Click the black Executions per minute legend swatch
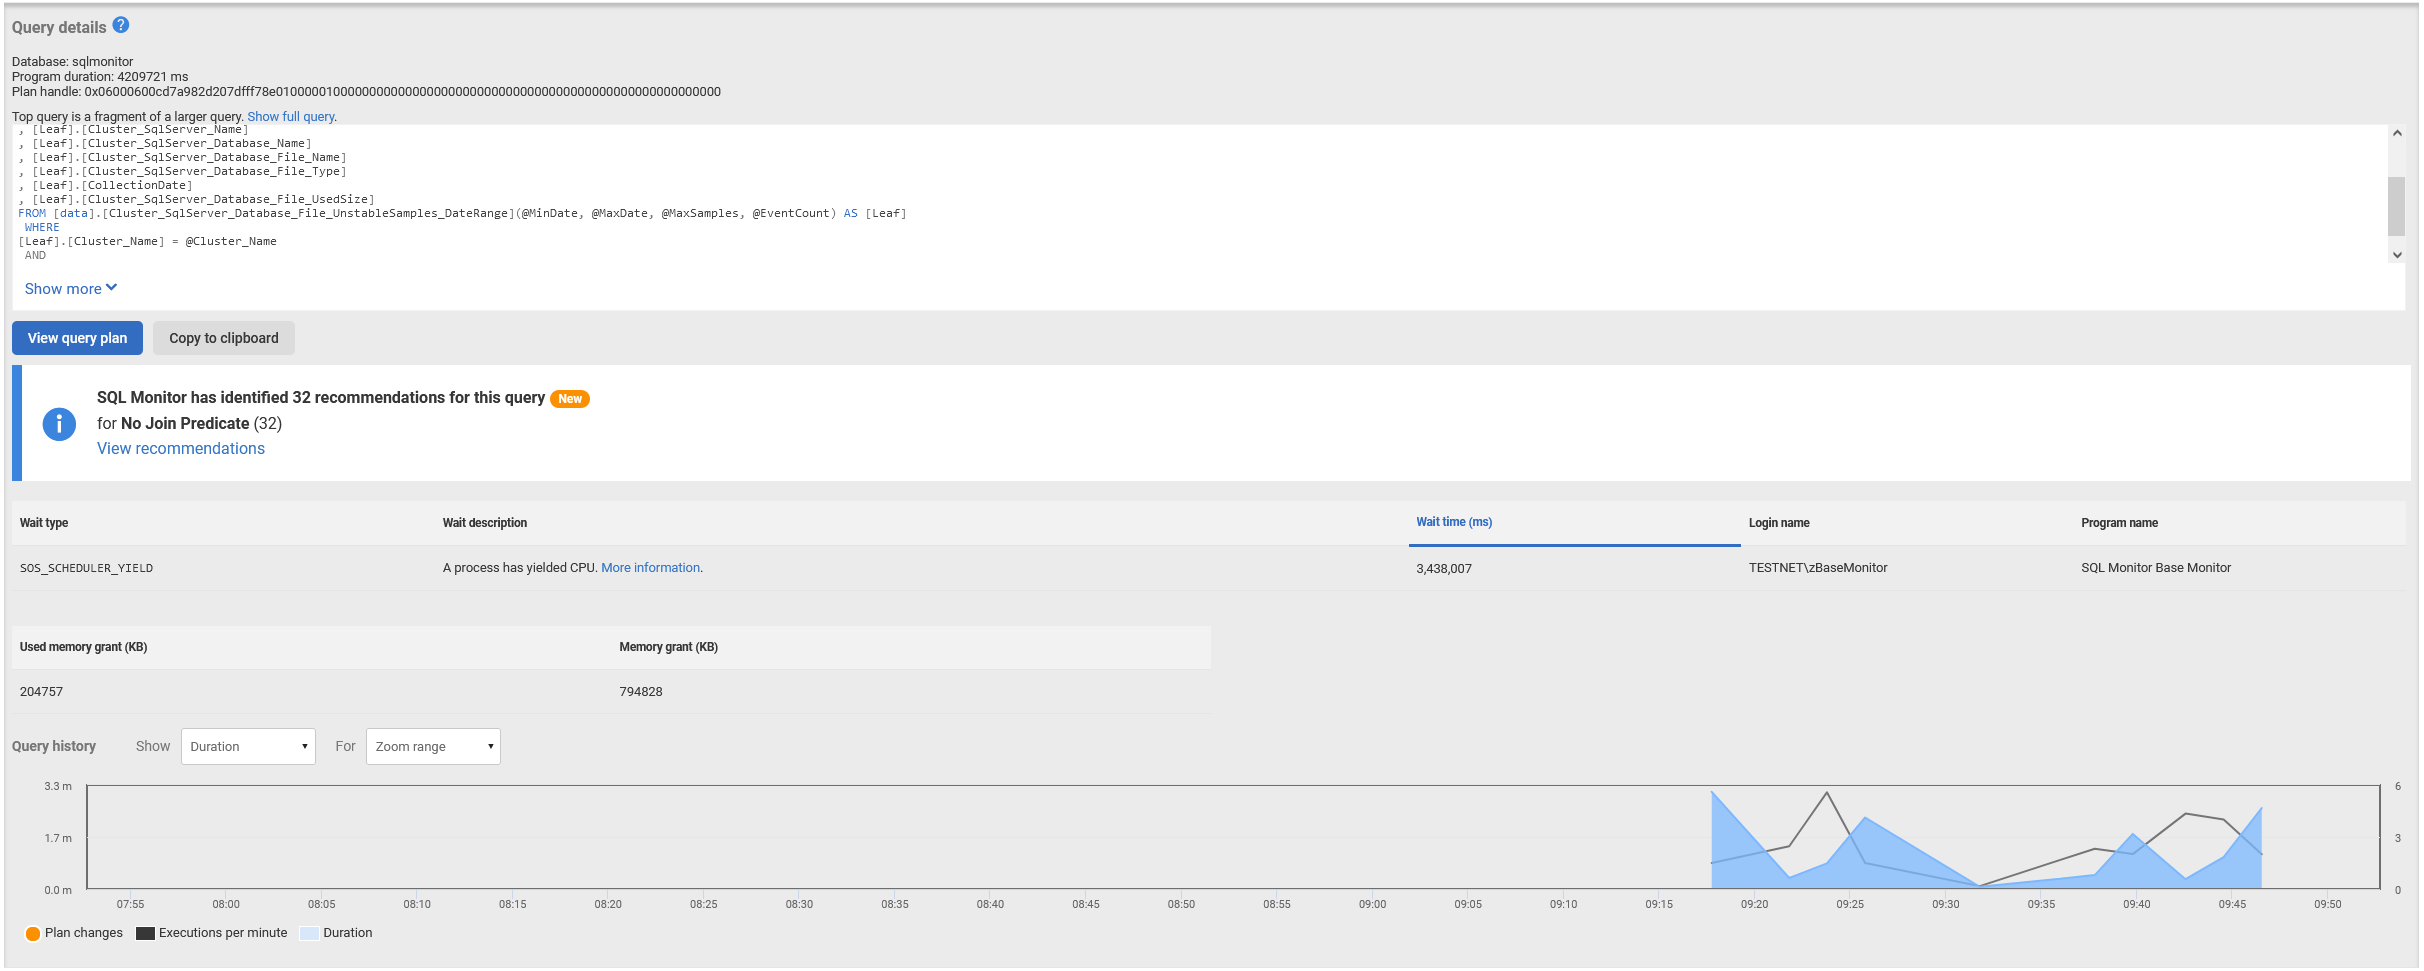Screen dimensions: 2424x971 click(x=145, y=932)
